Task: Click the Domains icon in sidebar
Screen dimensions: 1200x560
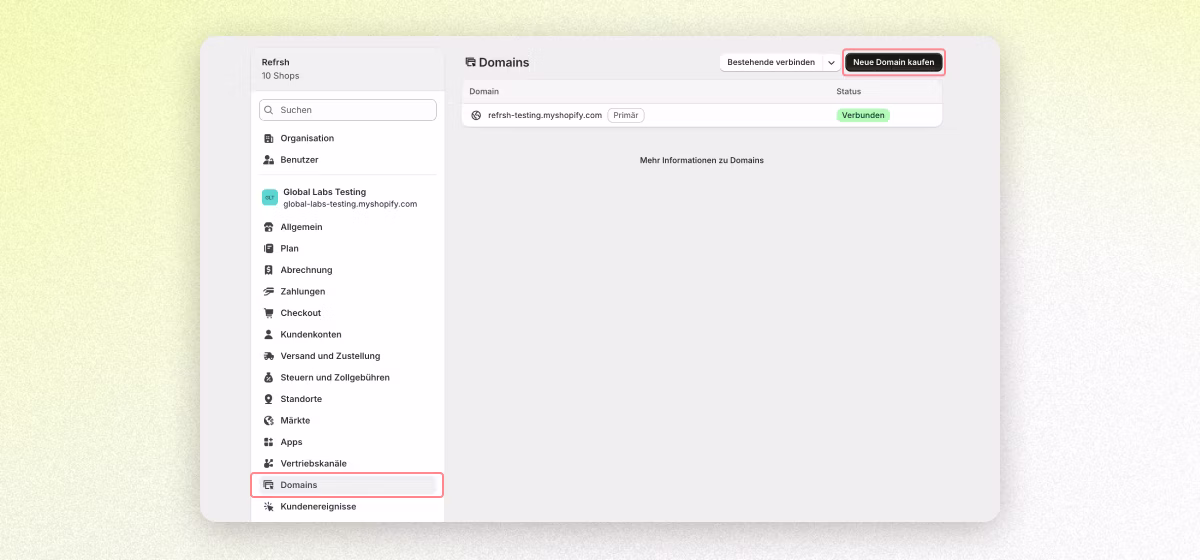Action: [x=268, y=485]
